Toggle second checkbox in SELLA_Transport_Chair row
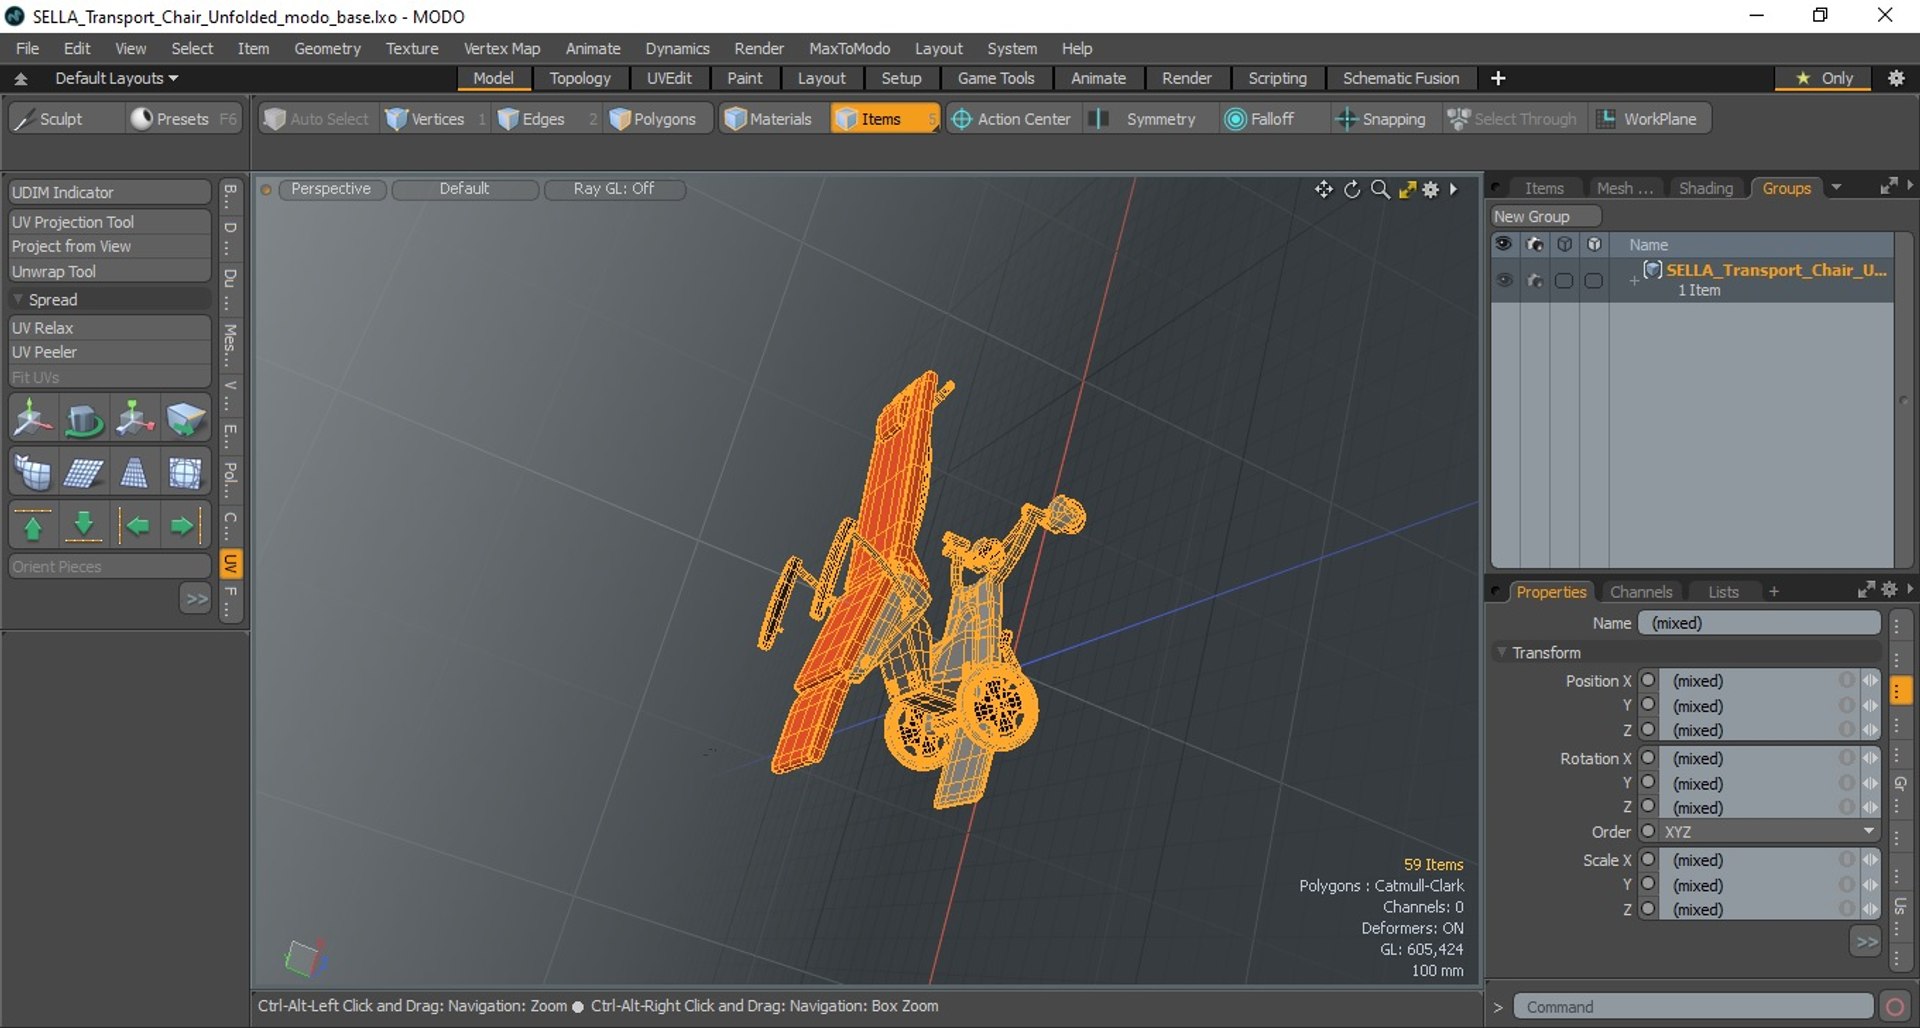The width and height of the screenshot is (1920, 1028). (1594, 281)
